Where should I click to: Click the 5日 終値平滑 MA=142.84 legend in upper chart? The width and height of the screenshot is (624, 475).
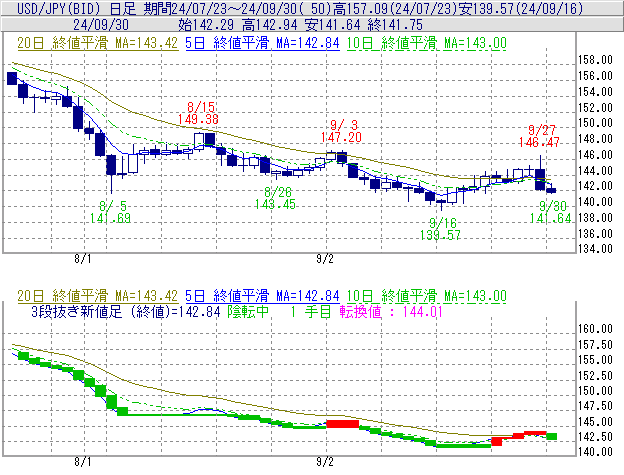pyautogui.click(x=262, y=43)
